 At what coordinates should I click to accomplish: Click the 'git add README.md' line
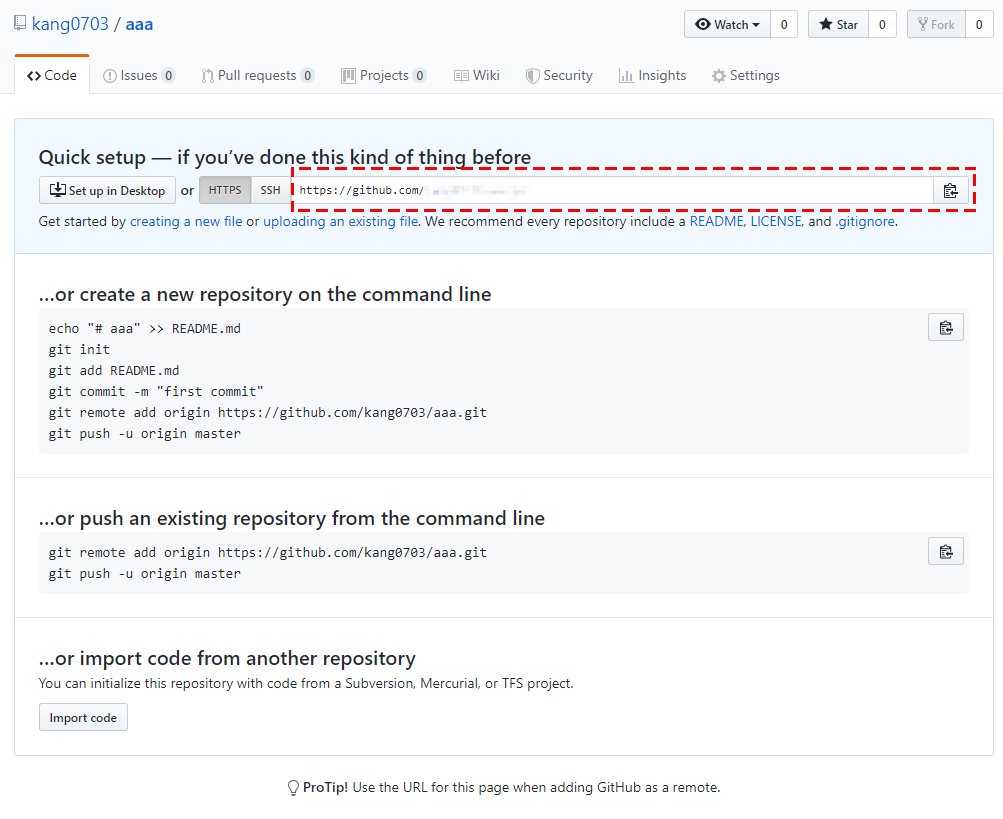coord(114,370)
